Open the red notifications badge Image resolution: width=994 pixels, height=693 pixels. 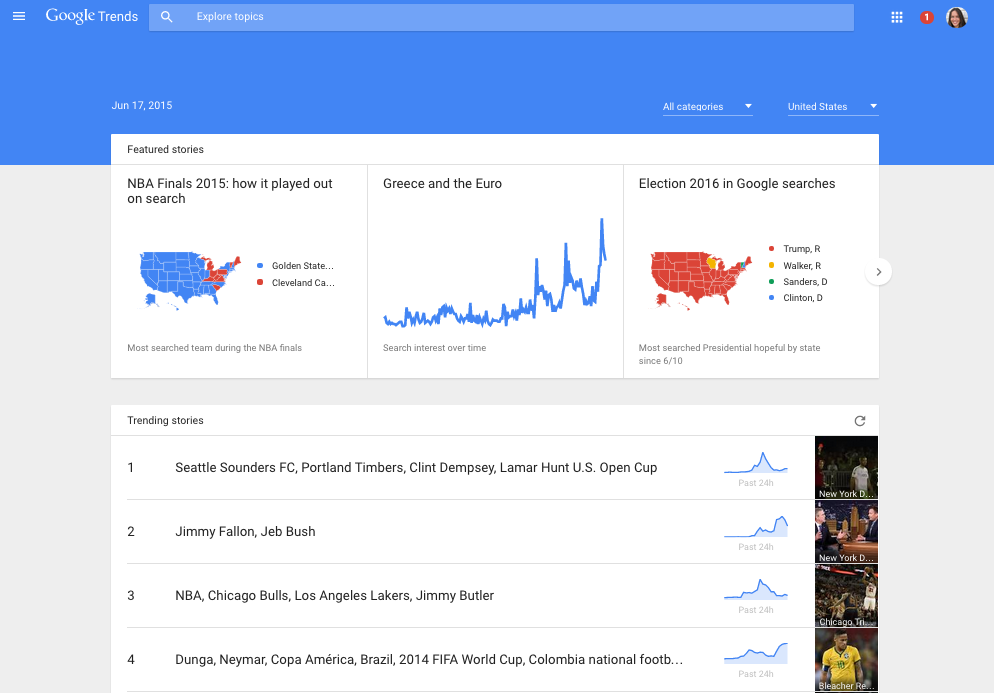tap(926, 17)
